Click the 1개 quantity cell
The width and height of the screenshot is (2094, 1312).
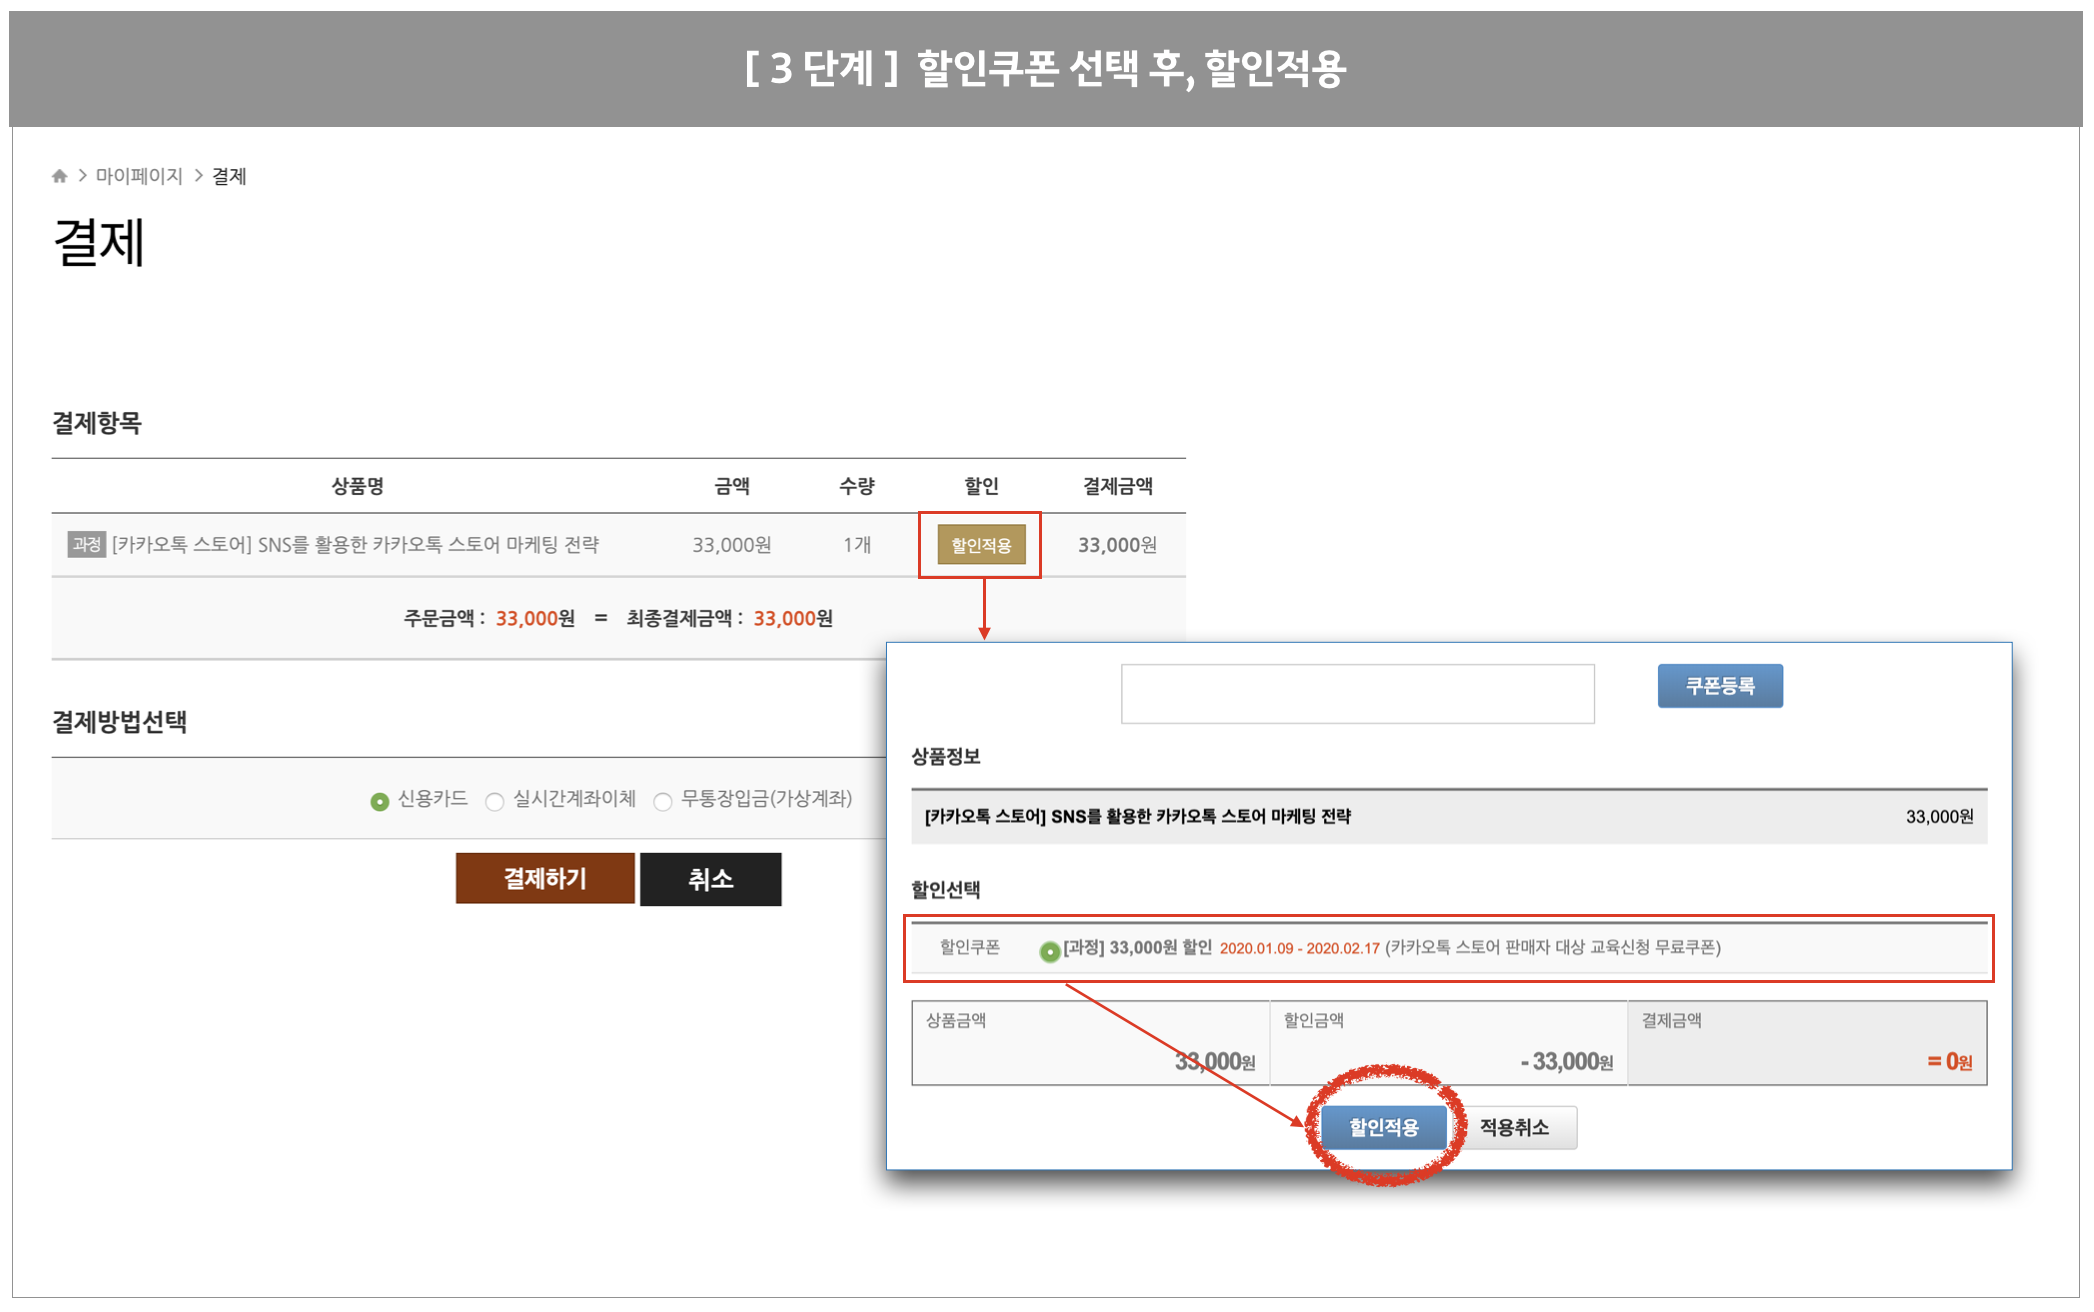[x=857, y=545]
